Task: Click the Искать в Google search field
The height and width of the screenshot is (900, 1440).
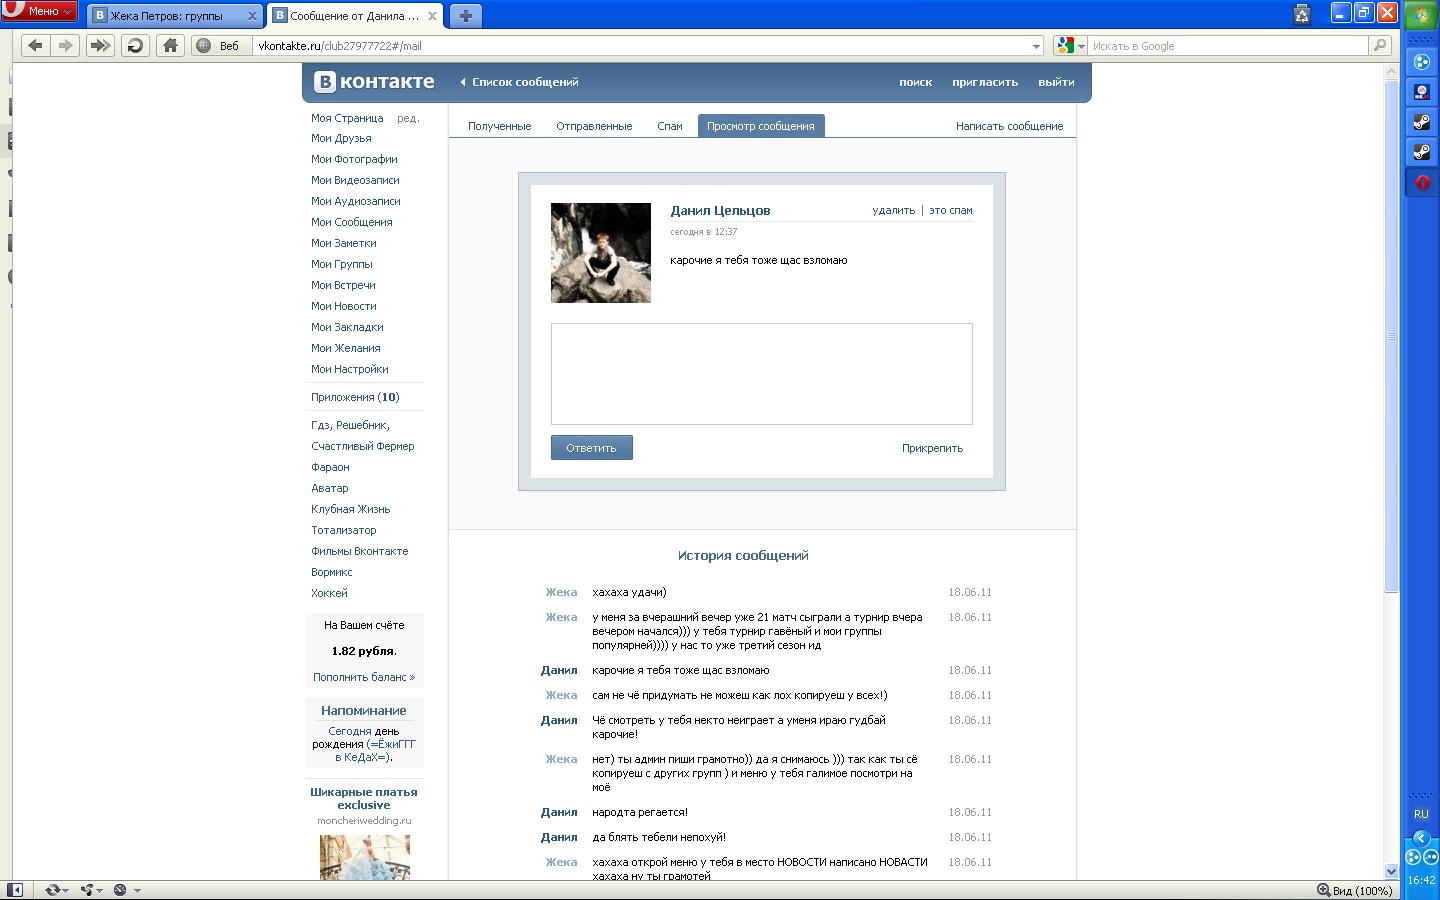Action: (x=1229, y=46)
